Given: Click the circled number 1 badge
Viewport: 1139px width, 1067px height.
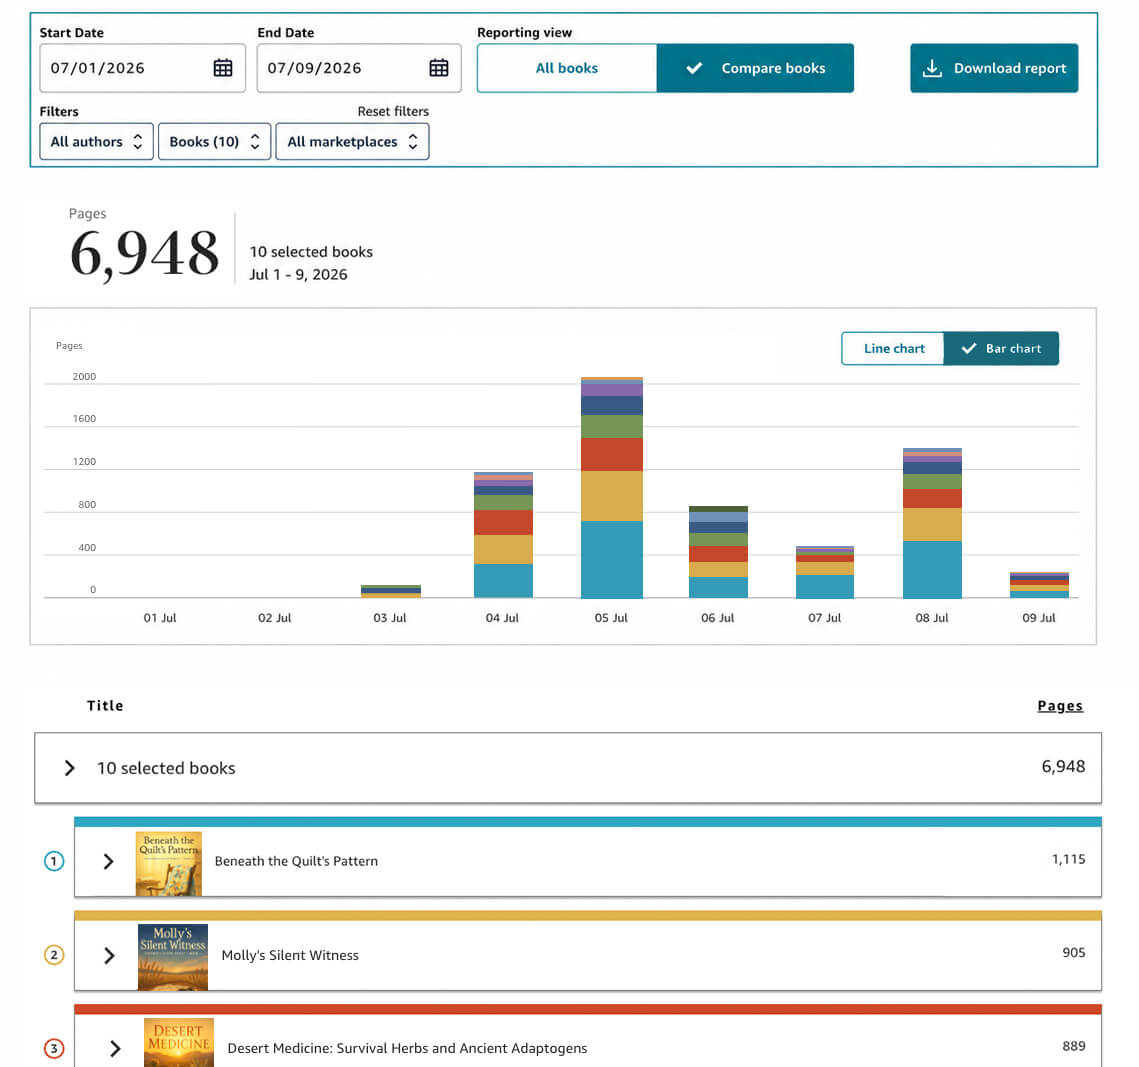Looking at the screenshot, I should coord(54,861).
